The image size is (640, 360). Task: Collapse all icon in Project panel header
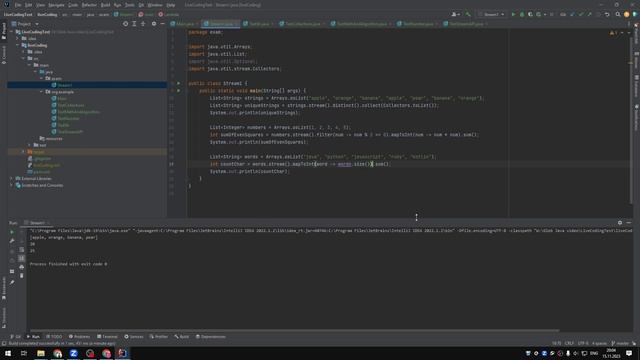pos(143,24)
